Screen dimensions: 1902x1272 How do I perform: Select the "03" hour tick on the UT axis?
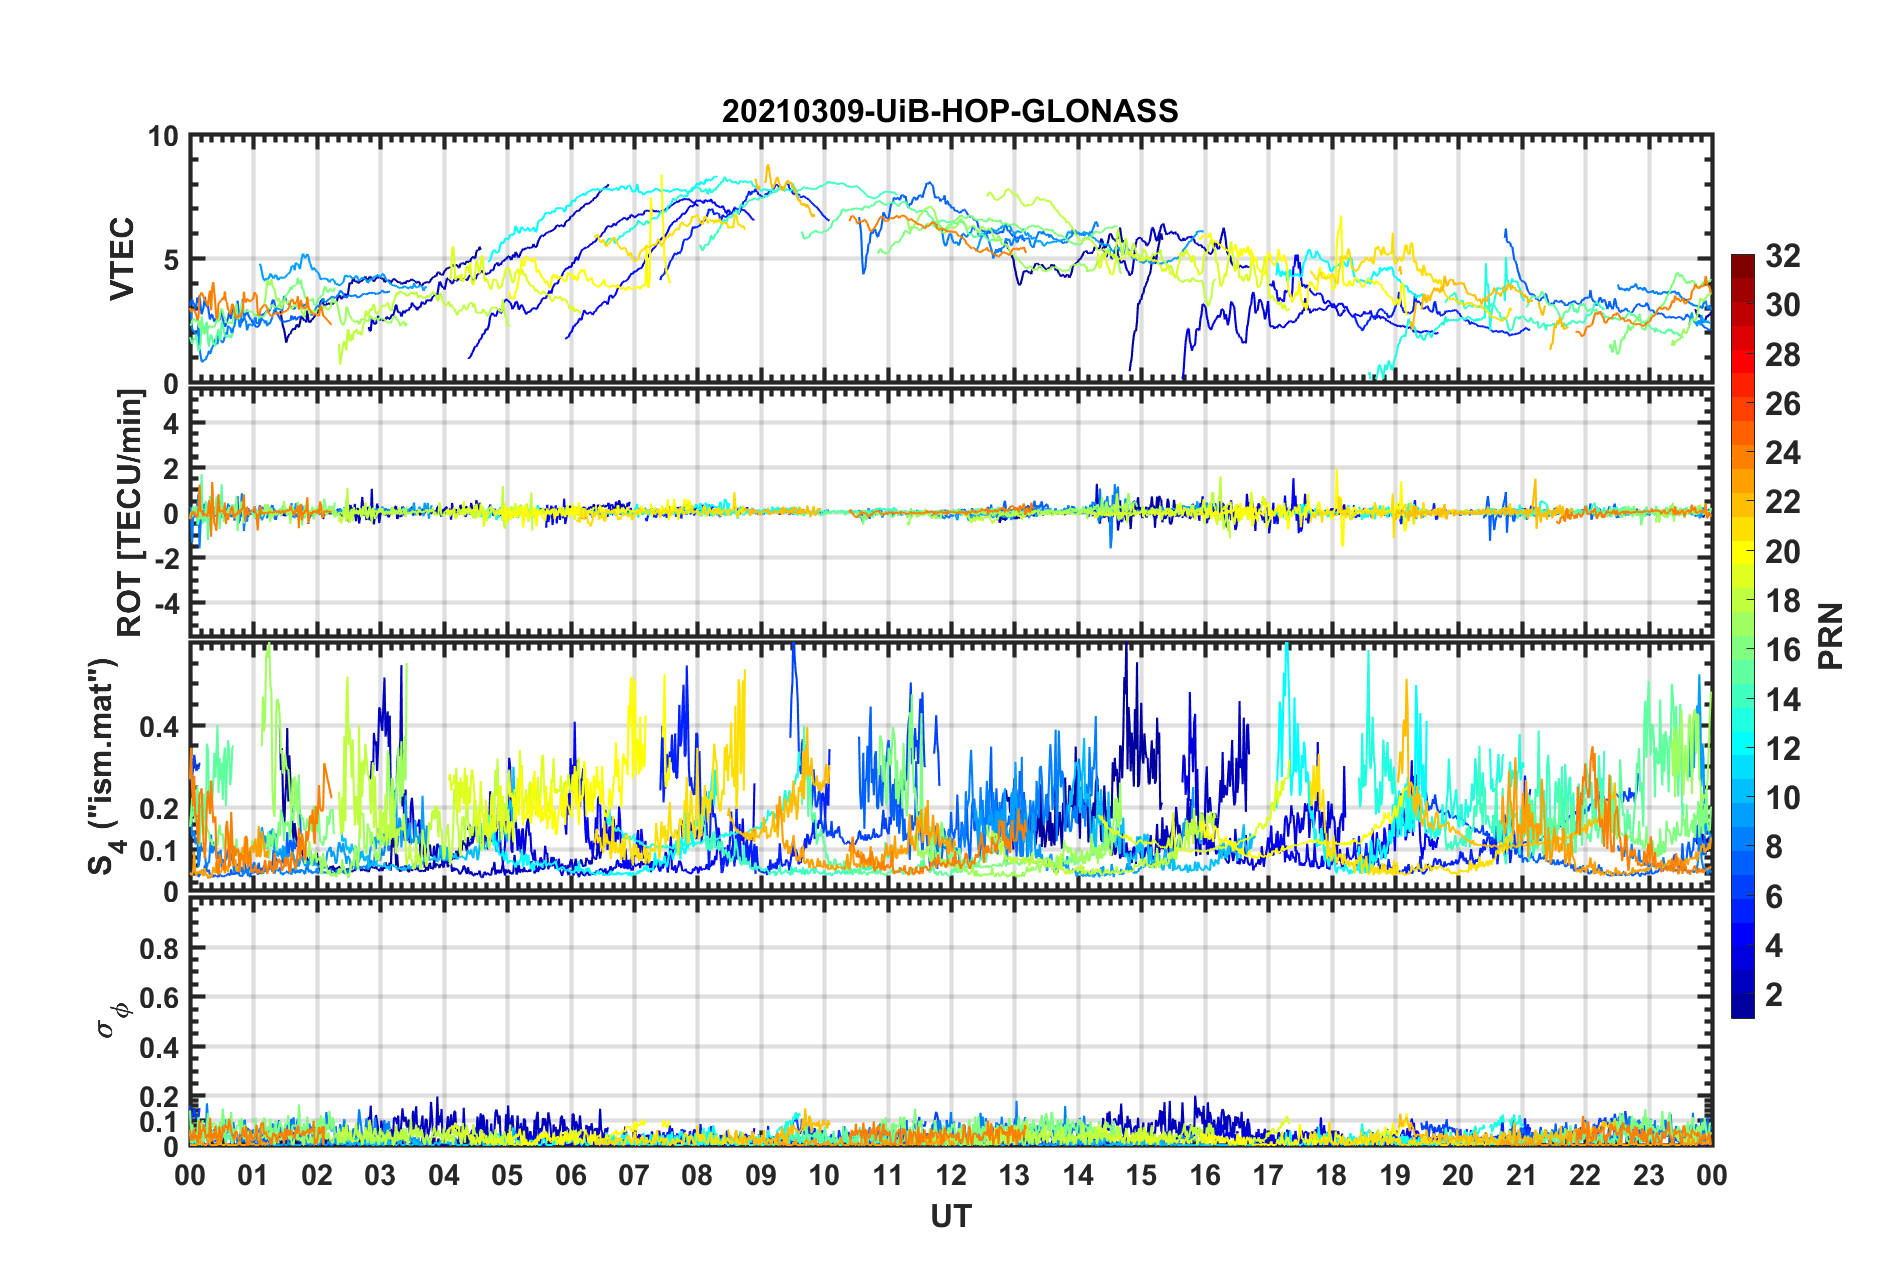coord(380,1176)
